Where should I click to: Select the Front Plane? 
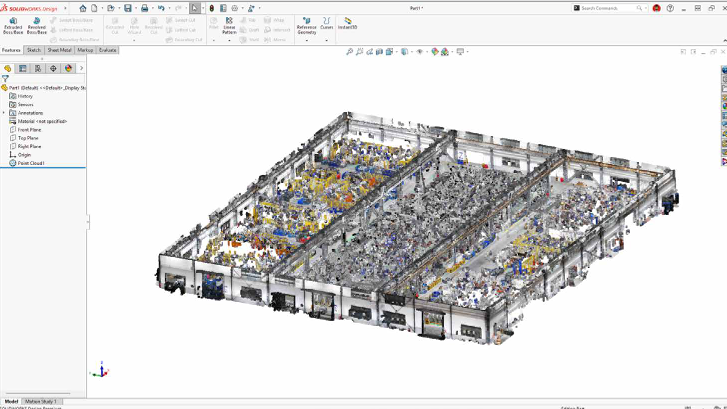pos(29,129)
